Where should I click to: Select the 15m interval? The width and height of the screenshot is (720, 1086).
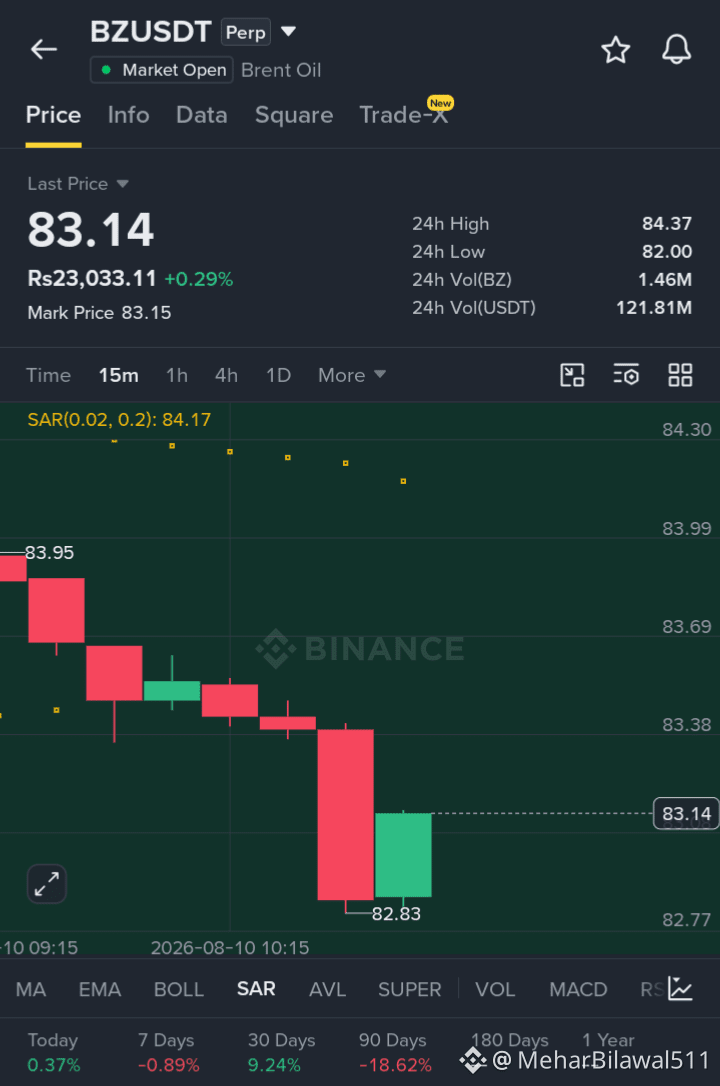coord(118,375)
